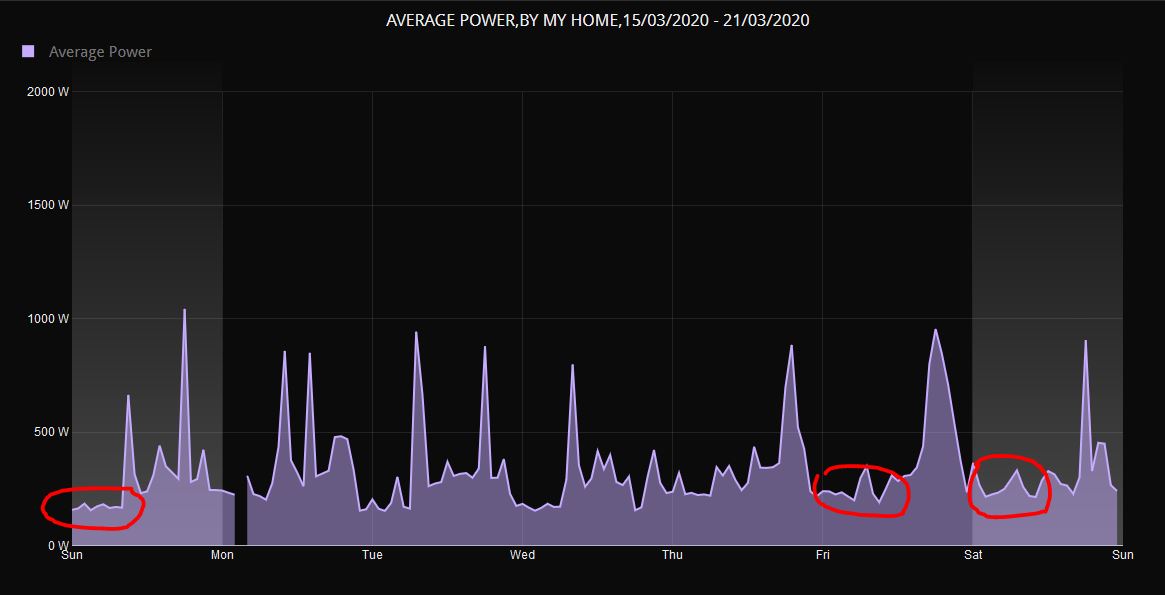Click inside the red circle following Sat

pos(1010,487)
